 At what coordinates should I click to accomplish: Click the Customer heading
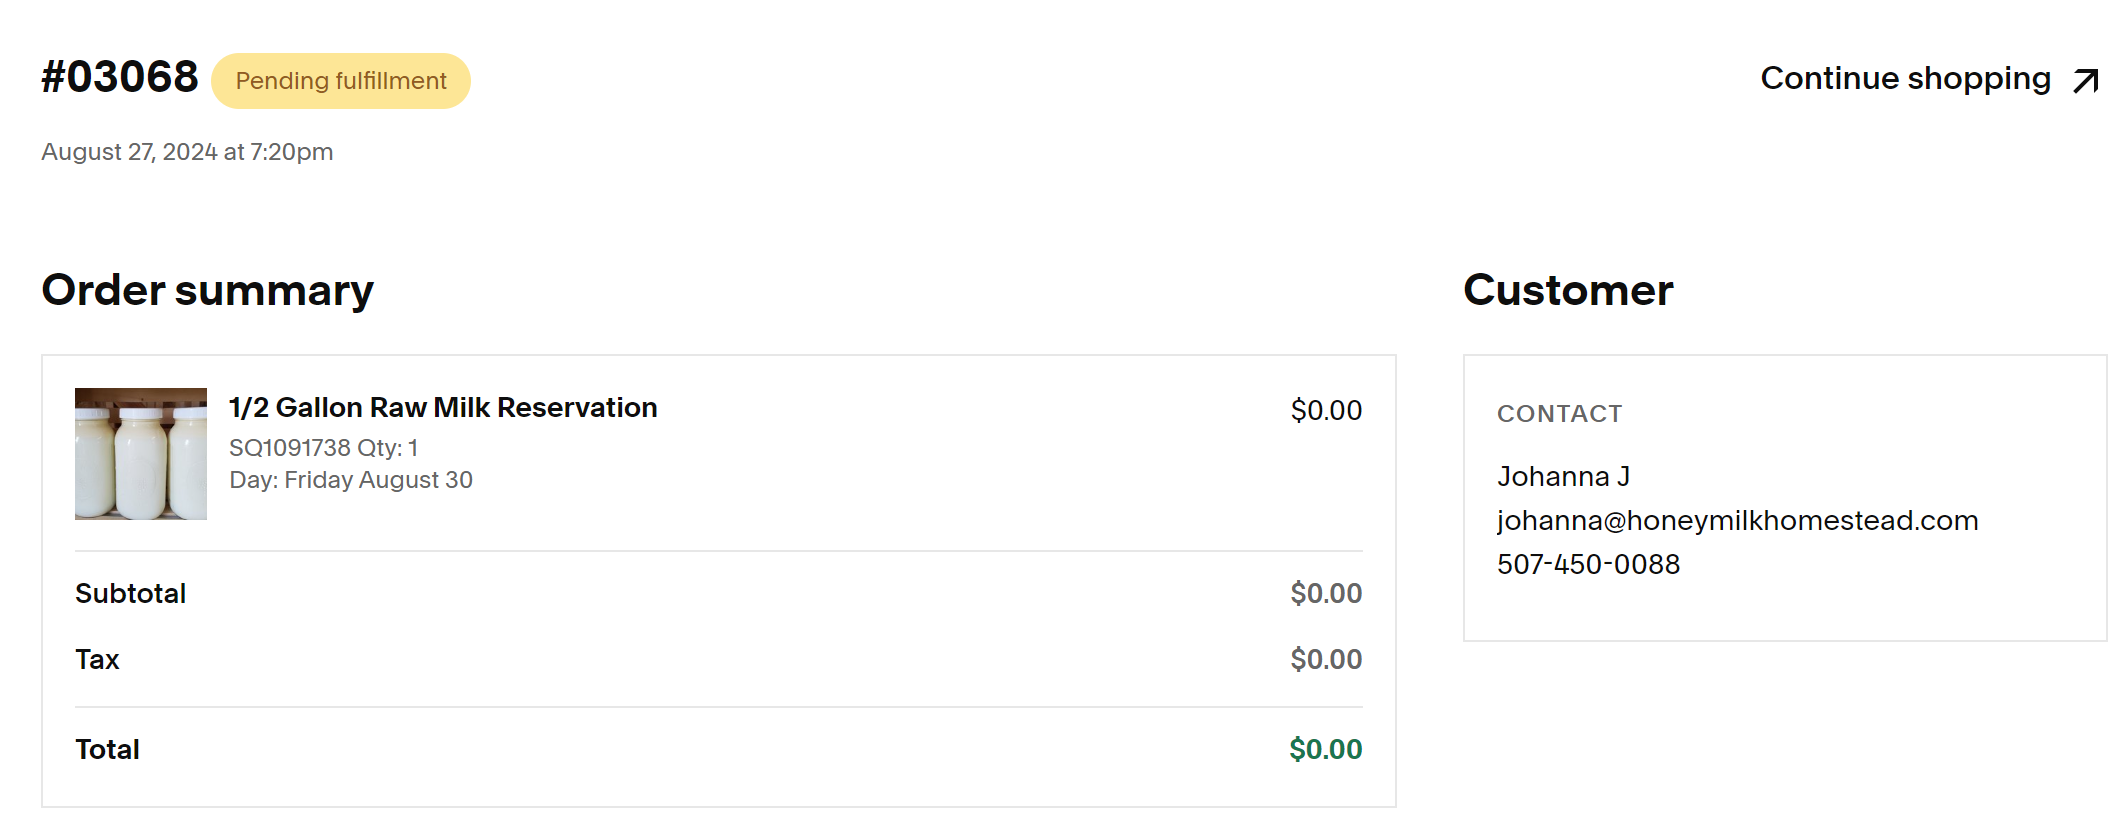[1568, 290]
